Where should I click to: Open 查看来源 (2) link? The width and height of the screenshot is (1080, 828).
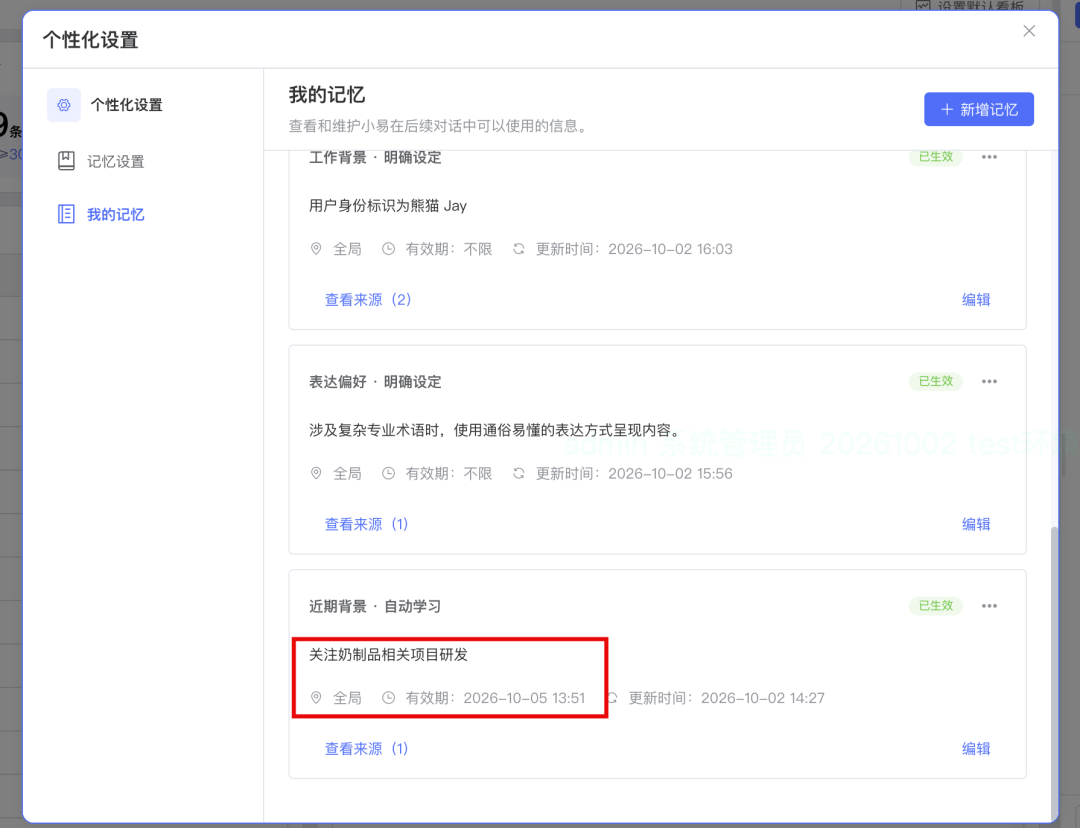click(x=368, y=300)
